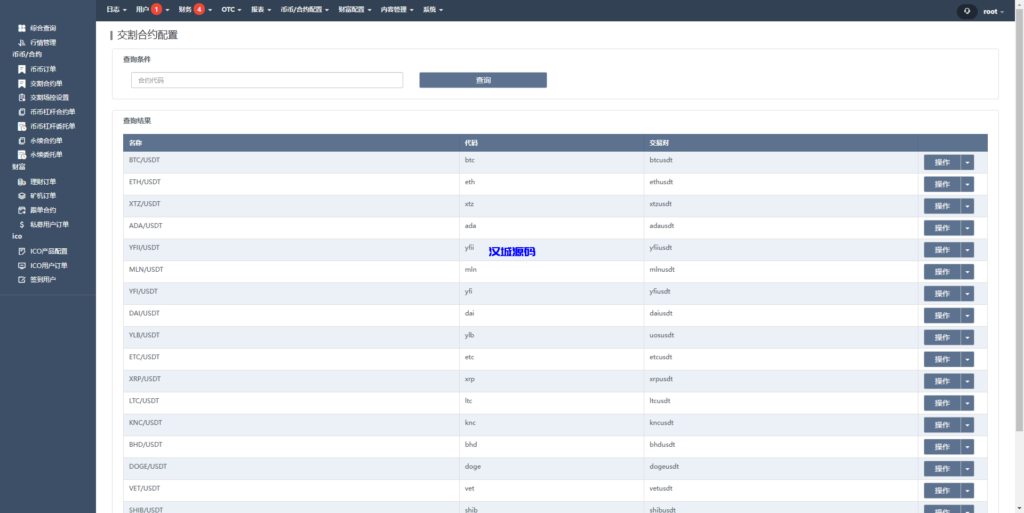Click the 签到用户 sidebar icon

(x=22, y=280)
